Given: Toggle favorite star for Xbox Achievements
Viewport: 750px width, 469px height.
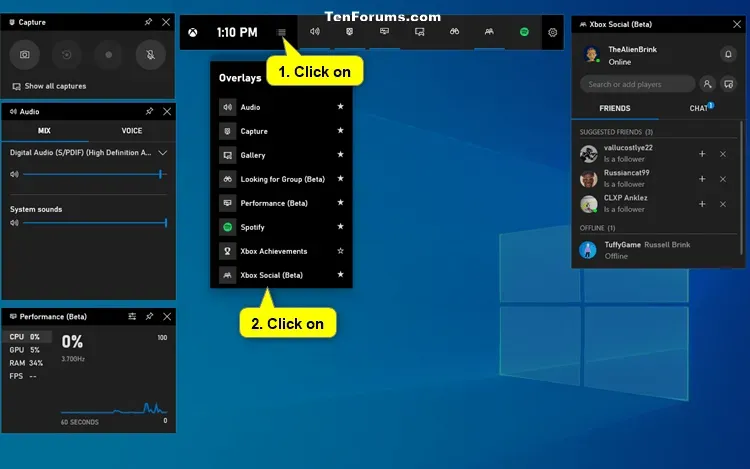Looking at the screenshot, I should (340, 251).
